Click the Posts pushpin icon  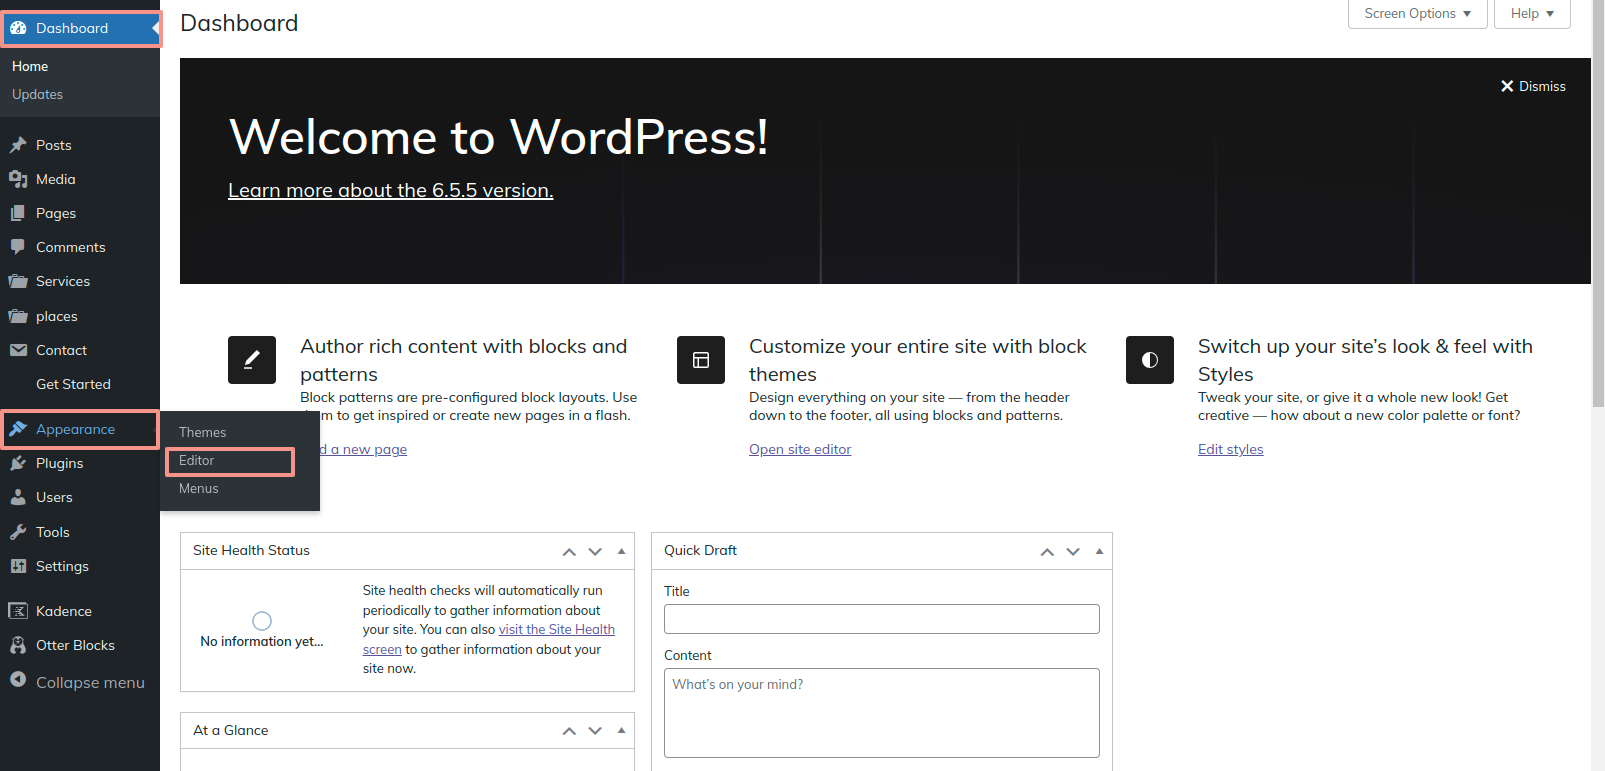[18, 145]
